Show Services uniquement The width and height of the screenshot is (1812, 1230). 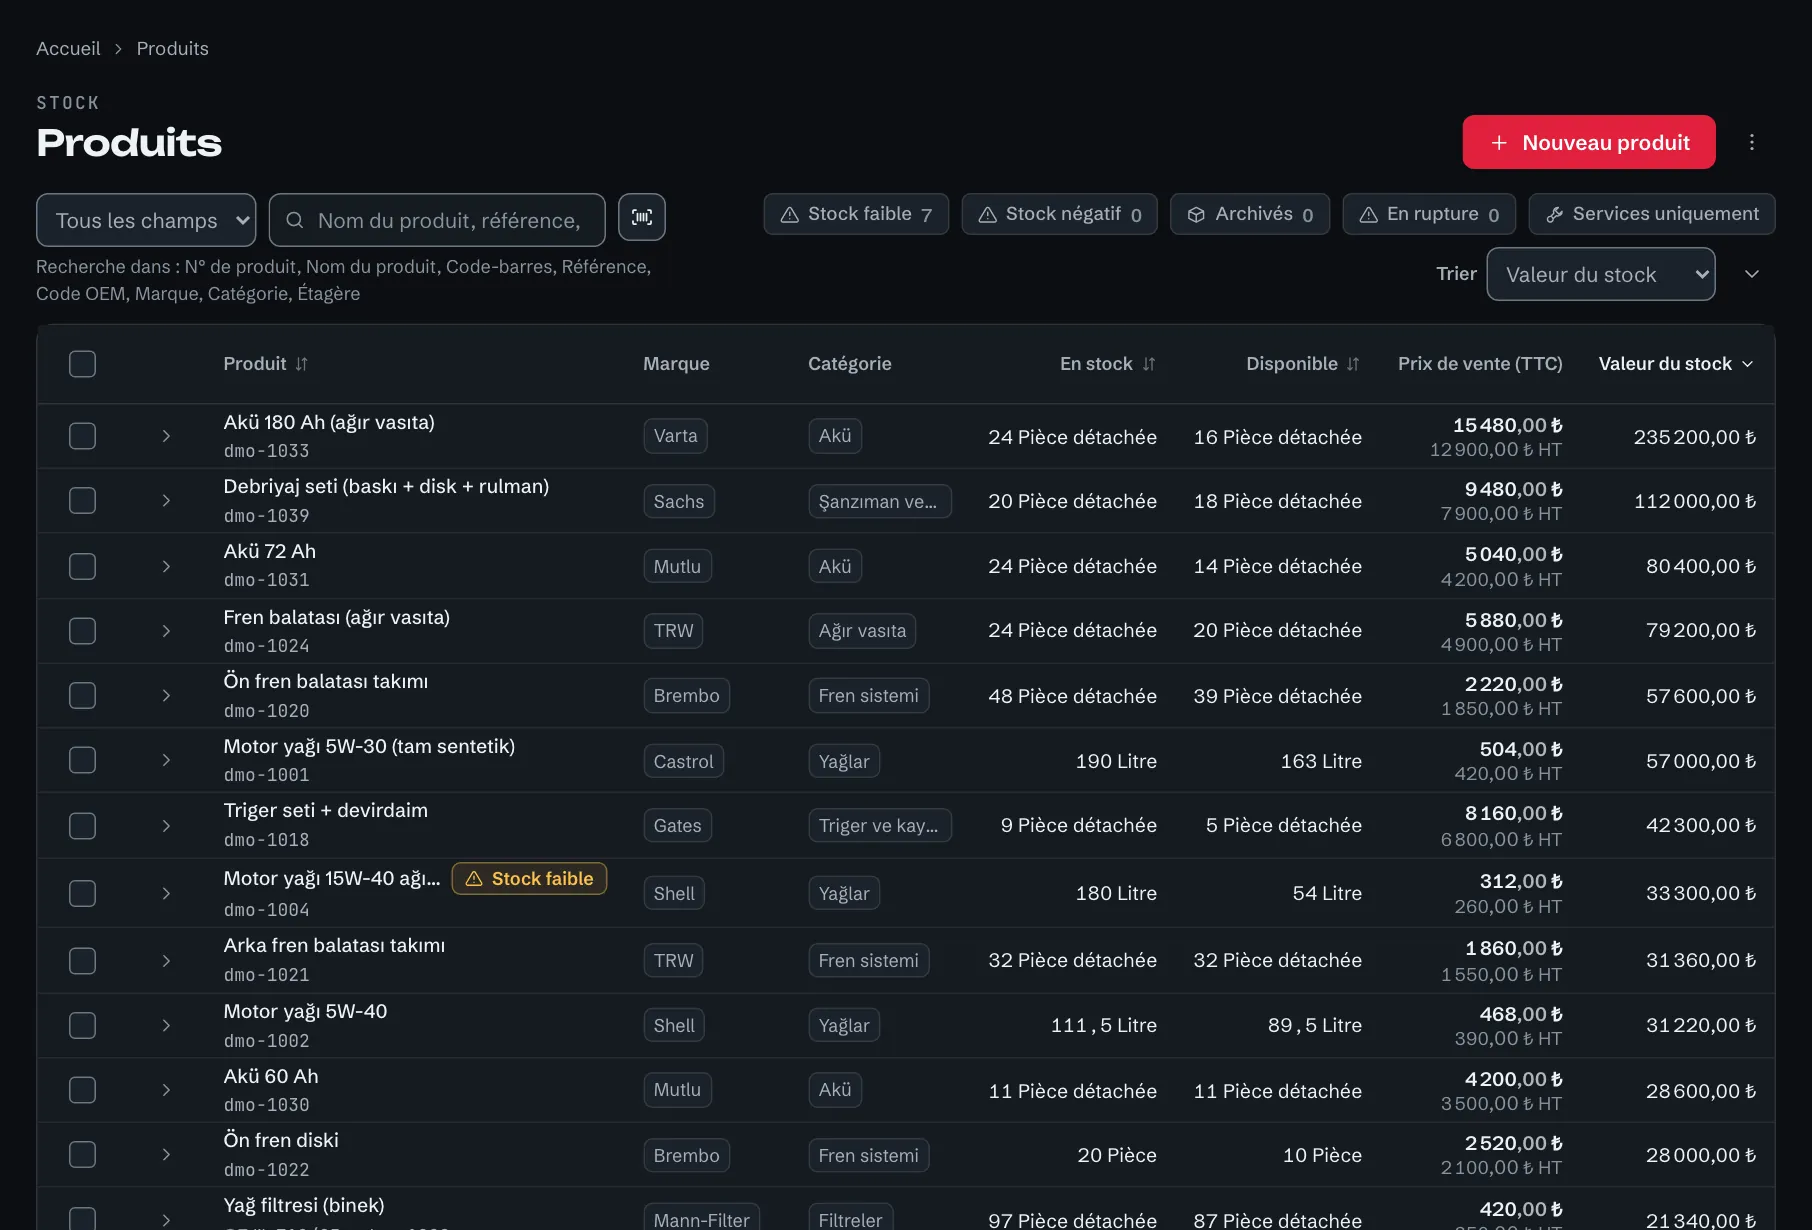1652,214
